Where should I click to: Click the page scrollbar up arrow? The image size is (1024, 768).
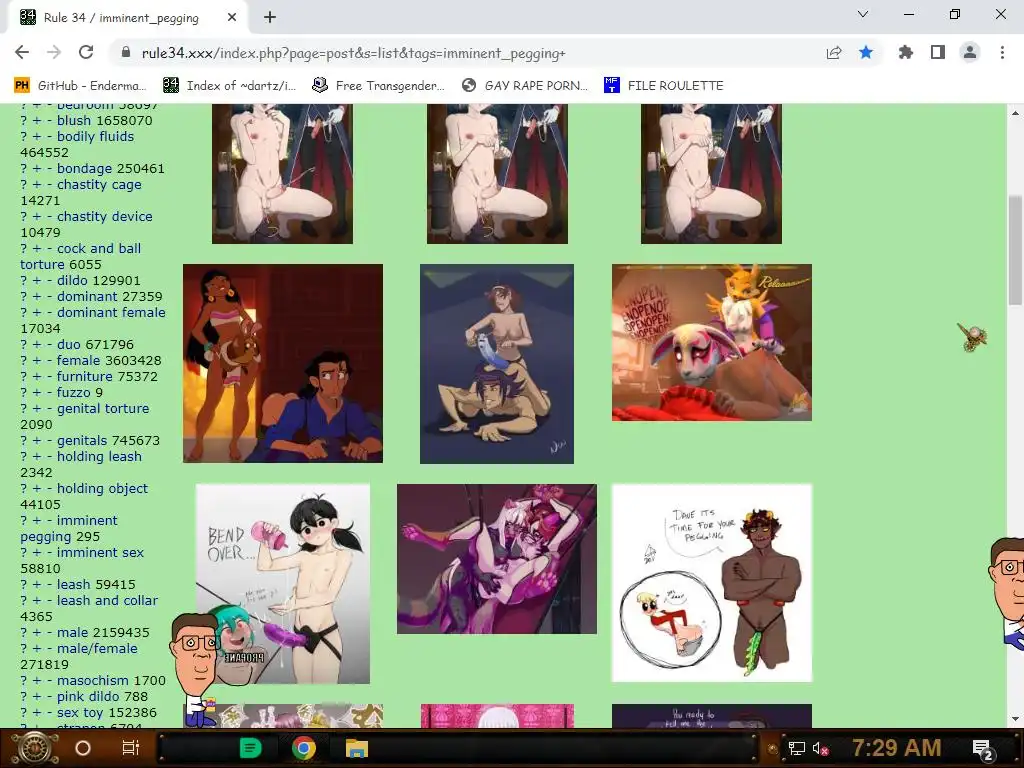(x=1016, y=112)
